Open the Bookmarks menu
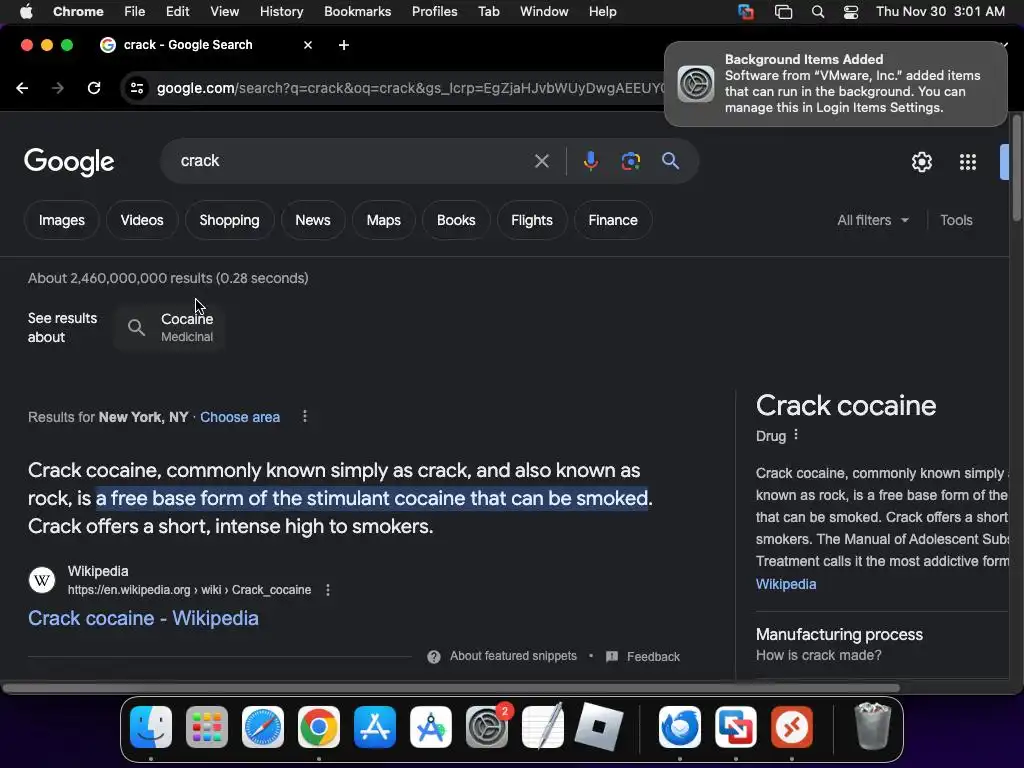The image size is (1024, 768). 357,12
